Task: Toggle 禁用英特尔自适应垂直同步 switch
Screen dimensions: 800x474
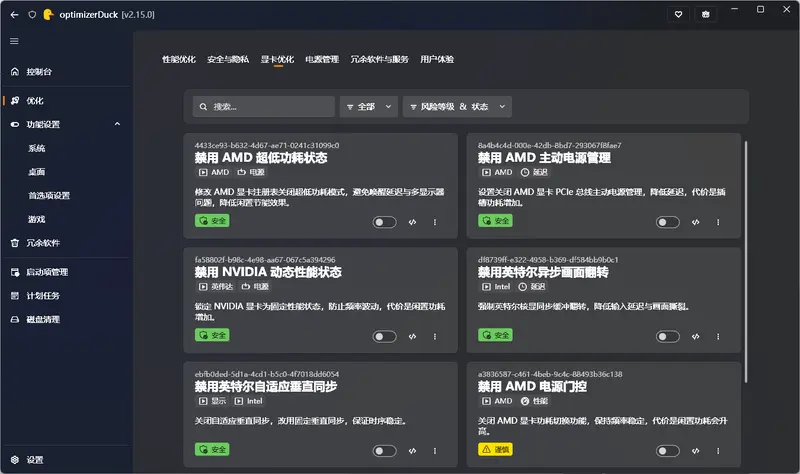Action: pos(384,451)
